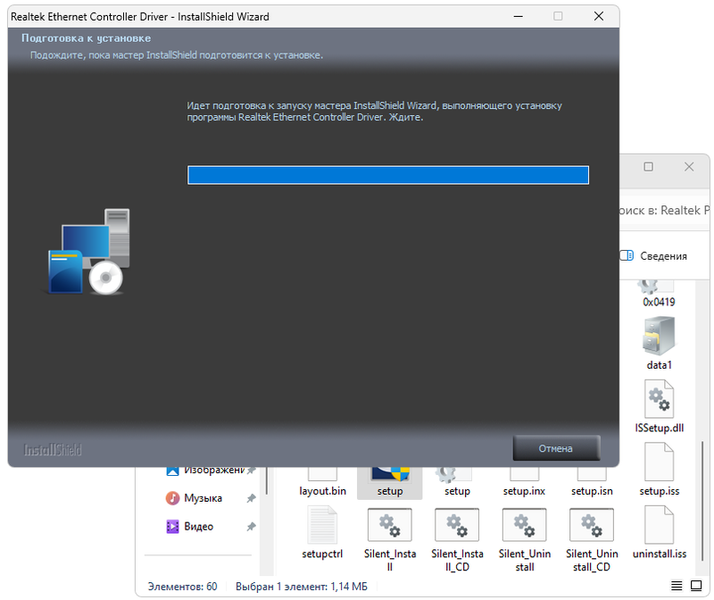
Task: Unpin Видео using its pin icon
Action: coord(251,527)
